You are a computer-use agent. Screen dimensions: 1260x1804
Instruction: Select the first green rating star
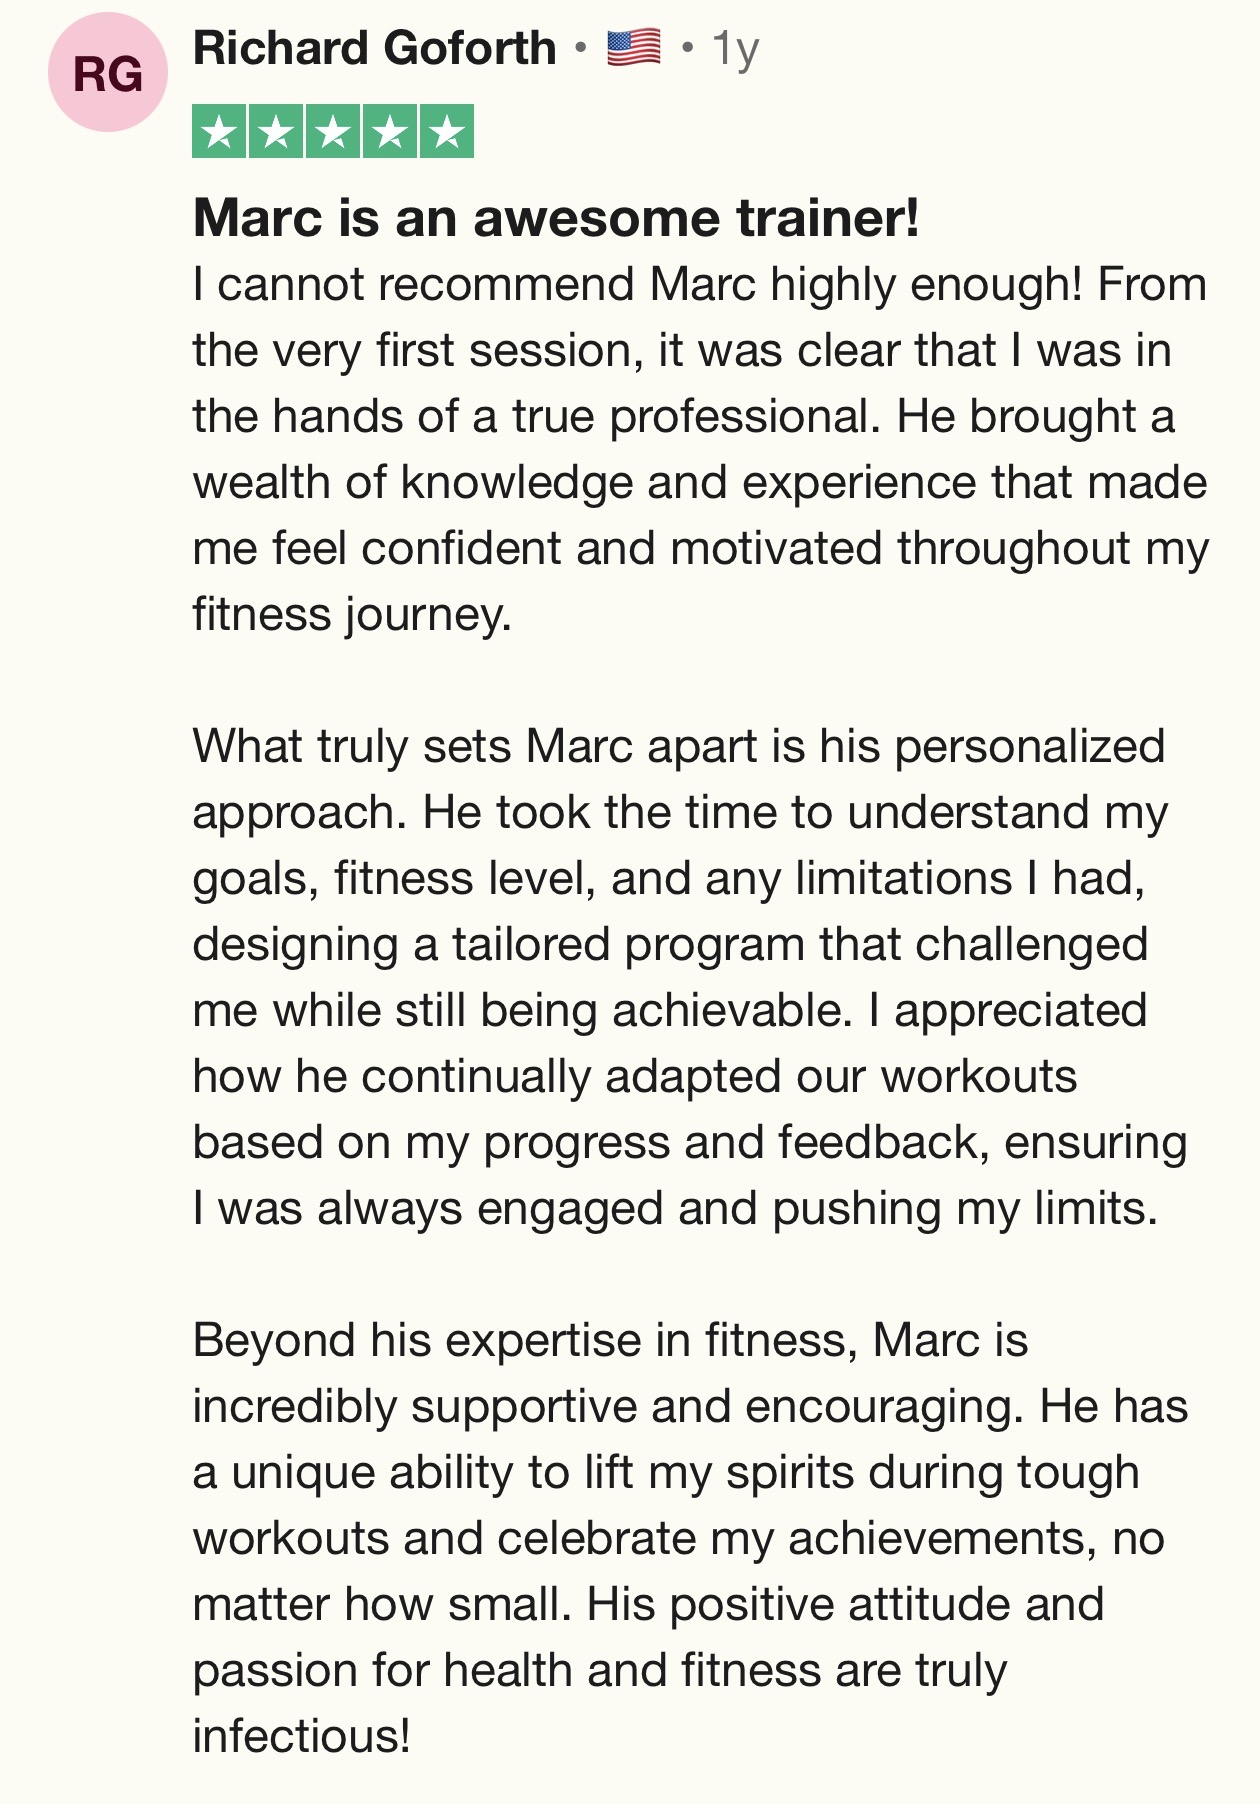[219, 132]
